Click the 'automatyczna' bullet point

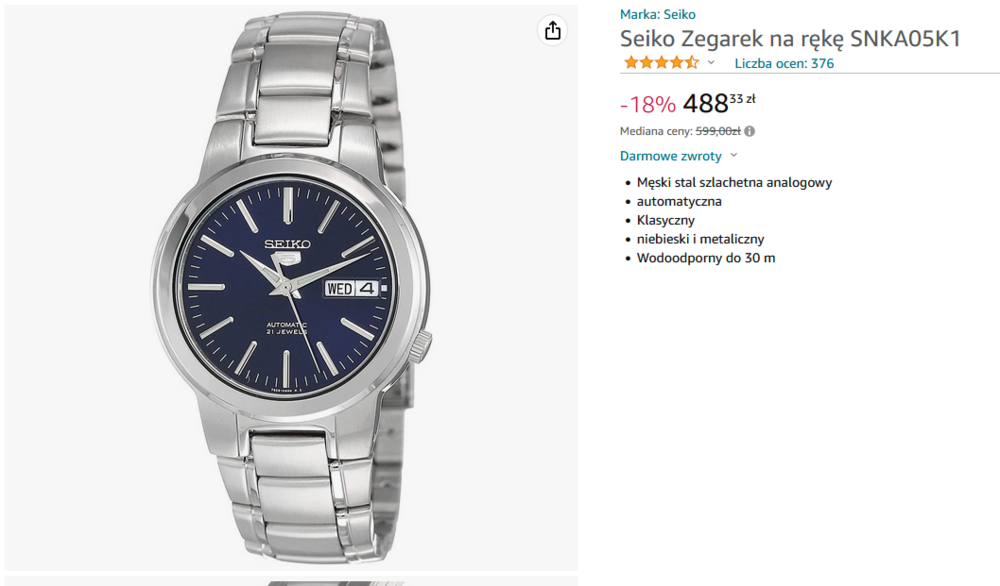pyautogui.click(x=679, y=201)
